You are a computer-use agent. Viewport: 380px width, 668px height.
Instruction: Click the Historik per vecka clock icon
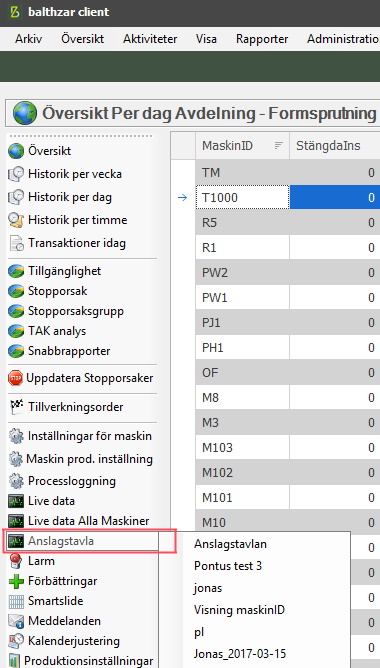tap(16, 174)
